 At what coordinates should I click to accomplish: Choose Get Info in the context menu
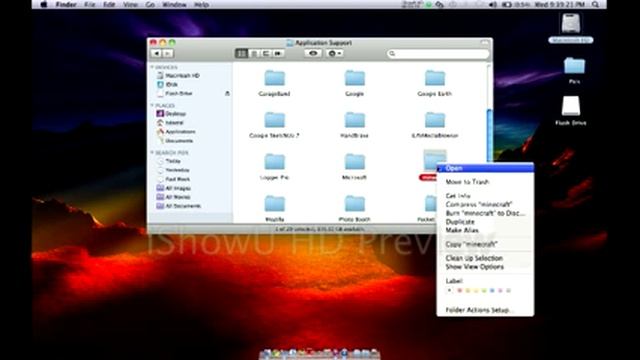click(485, 196)
